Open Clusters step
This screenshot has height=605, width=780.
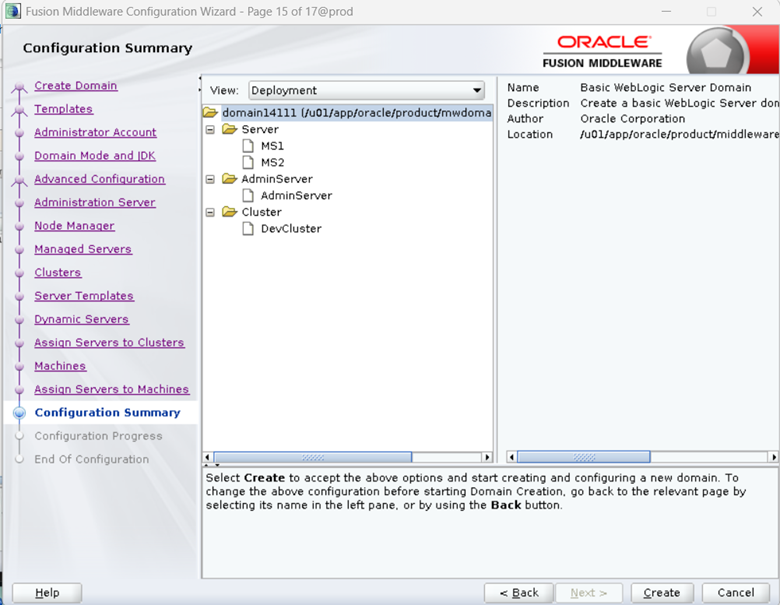(58, 273)
